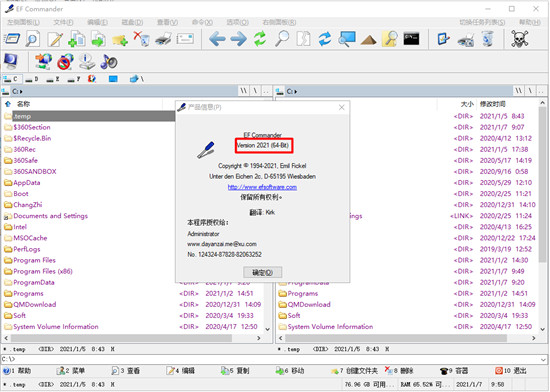Select the AppData folder in left panel
This screenshot has height=392, width=550.
pos(27,183)
